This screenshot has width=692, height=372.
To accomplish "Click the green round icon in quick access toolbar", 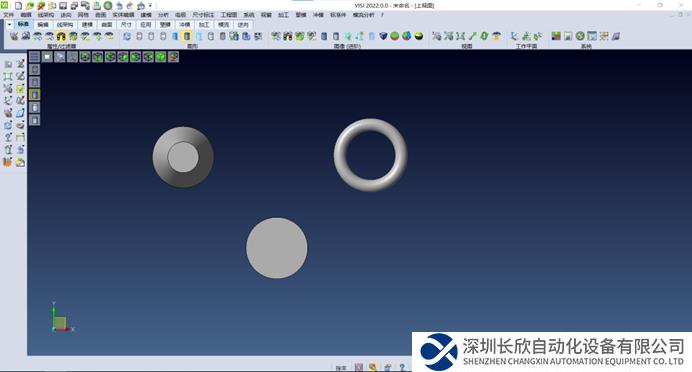I will click(x=108, y=6).
